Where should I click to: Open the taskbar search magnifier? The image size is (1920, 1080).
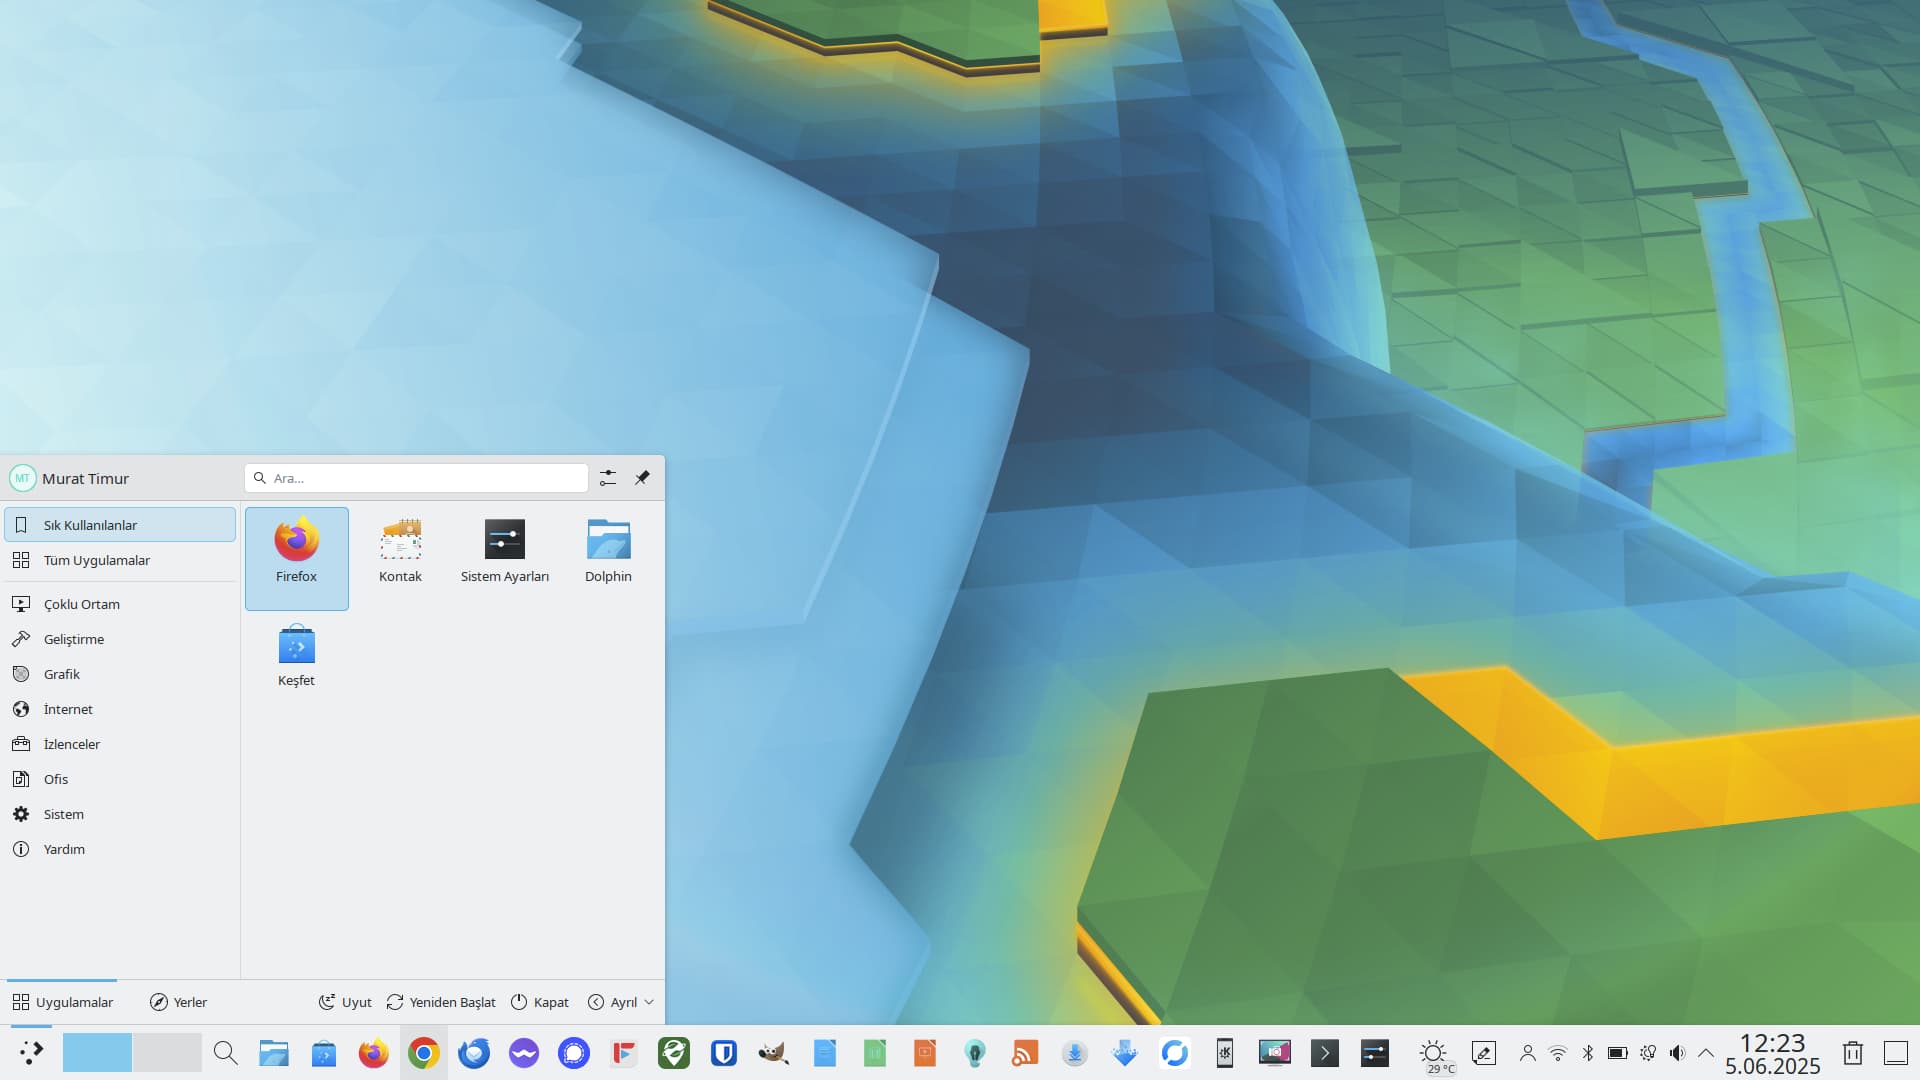coord(225,1053)
